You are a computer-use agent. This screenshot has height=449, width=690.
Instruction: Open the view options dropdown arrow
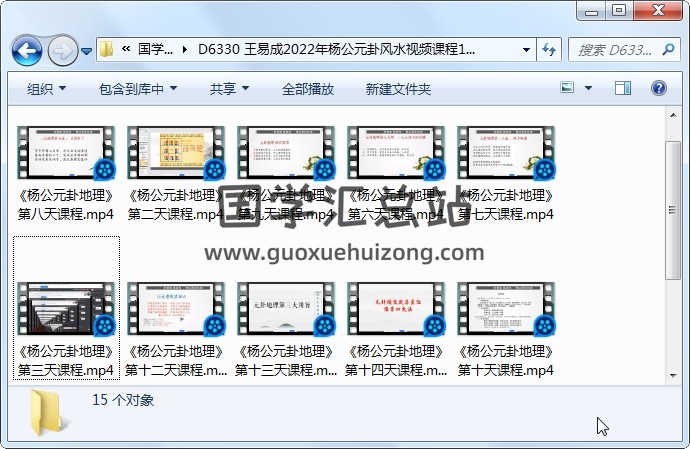591,89
